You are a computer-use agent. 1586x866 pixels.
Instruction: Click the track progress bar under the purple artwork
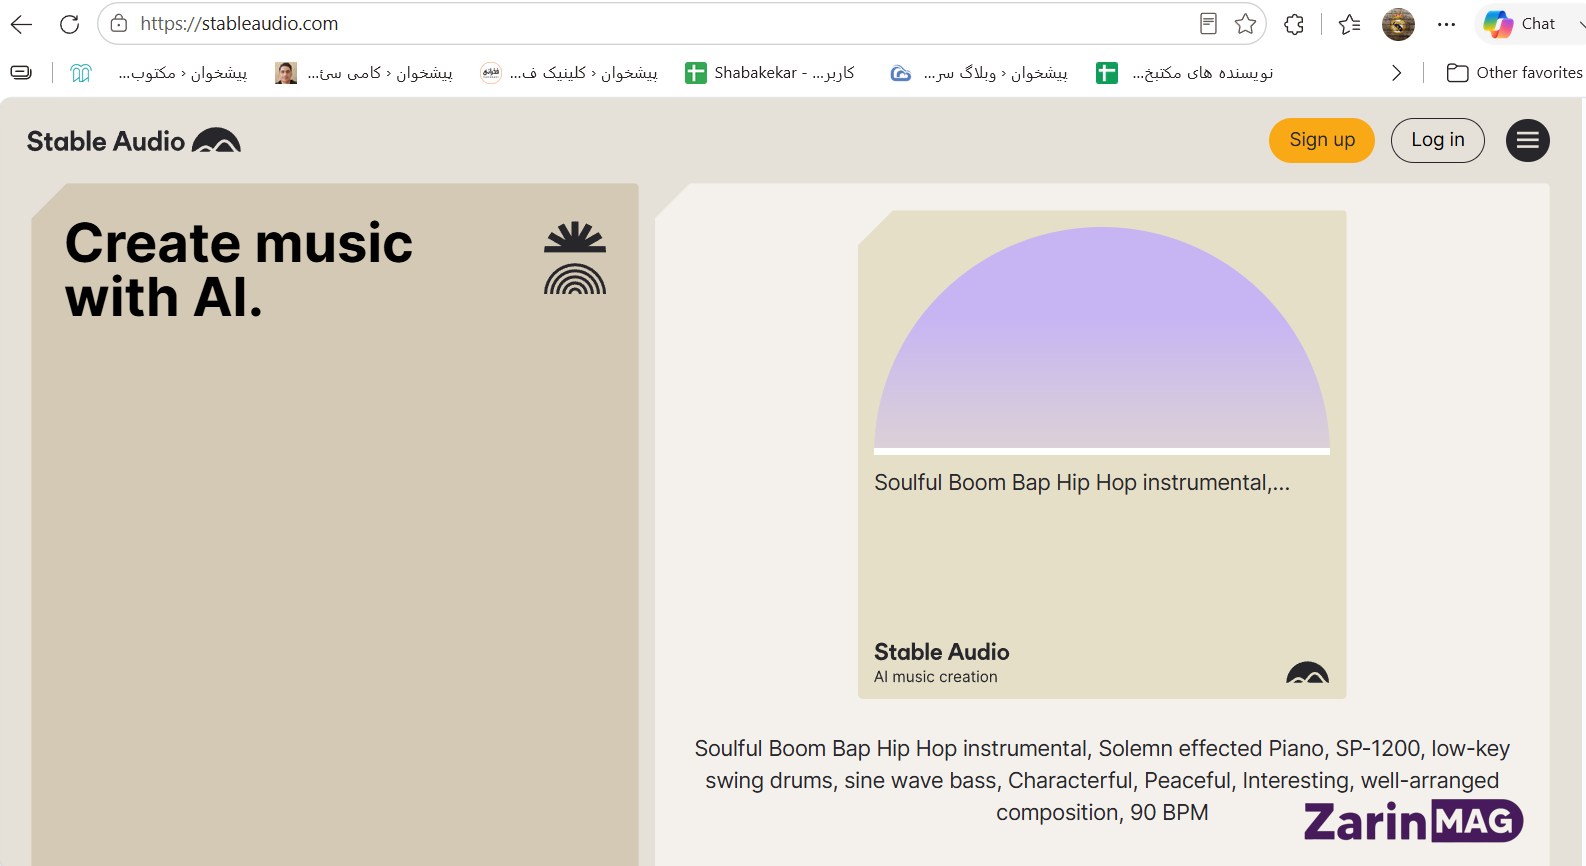(1102, 451)
